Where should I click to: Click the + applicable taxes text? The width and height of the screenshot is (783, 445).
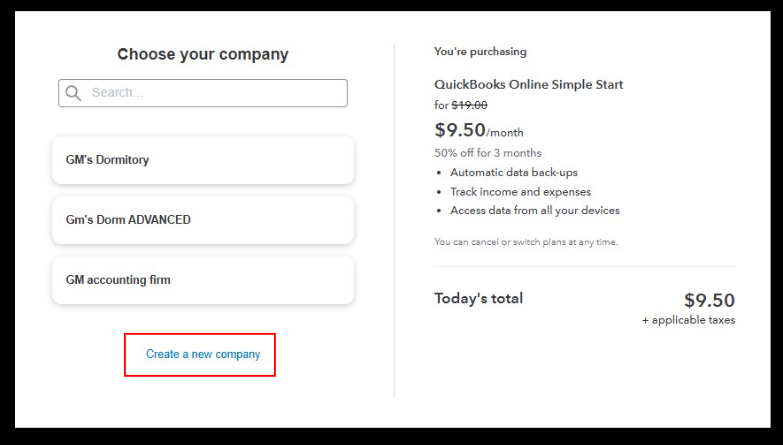coord(688,320)
